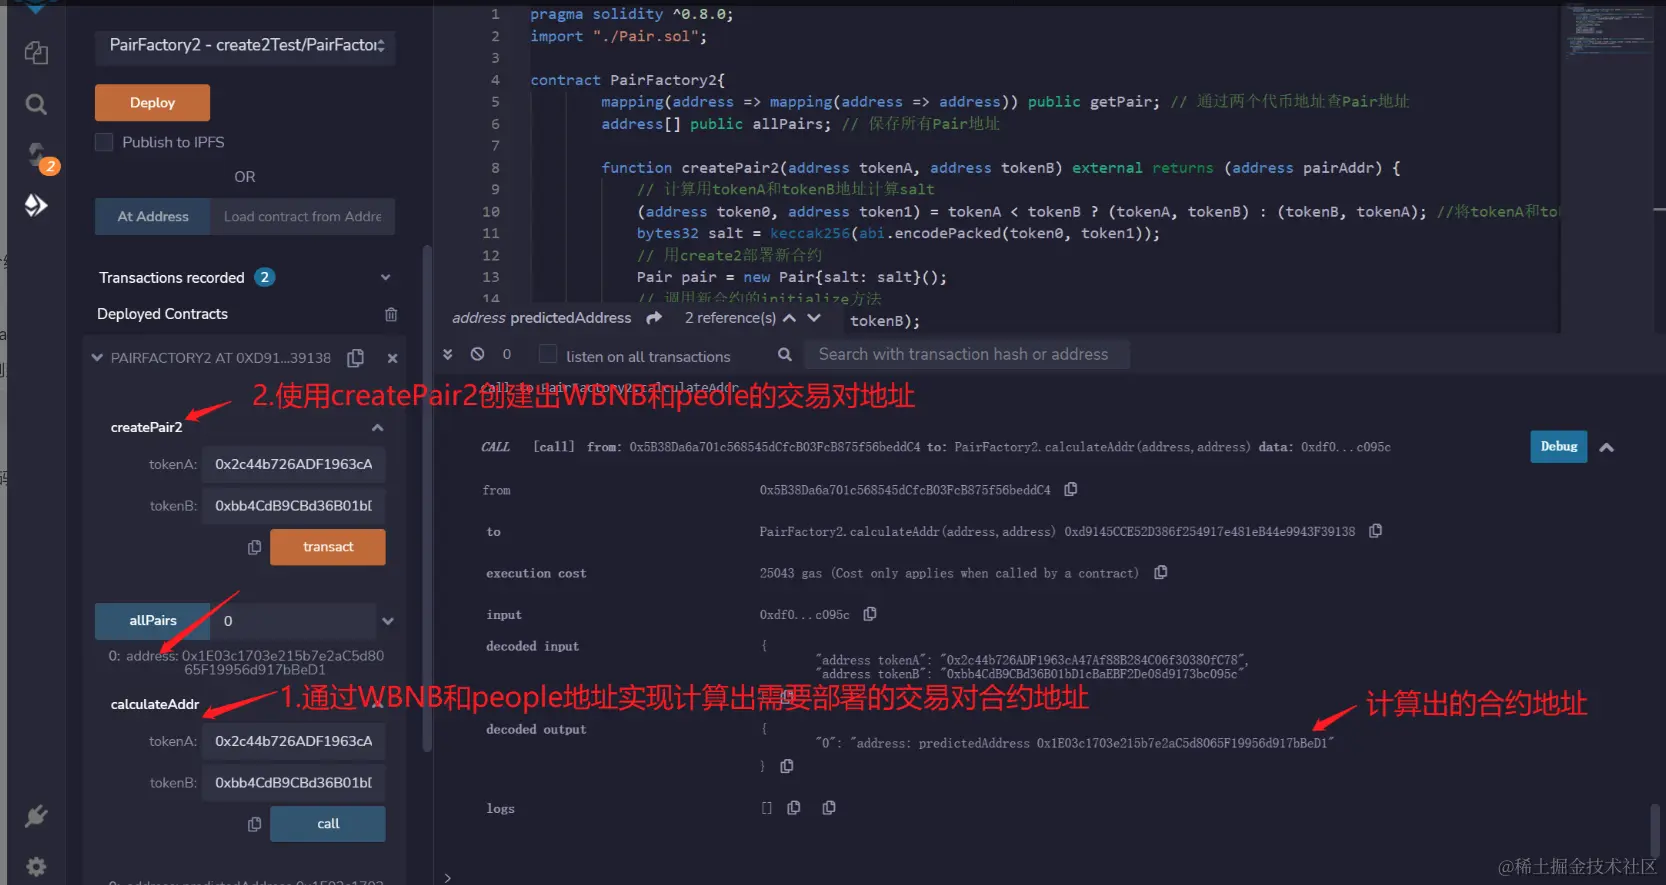1666x885 pixels.
Task: Open the Plugin Manager plug icon
Action: point(36,816)
